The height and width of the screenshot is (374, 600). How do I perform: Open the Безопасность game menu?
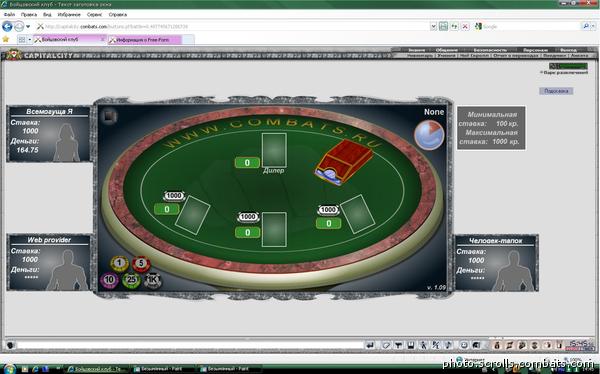(x=490, y=50)
